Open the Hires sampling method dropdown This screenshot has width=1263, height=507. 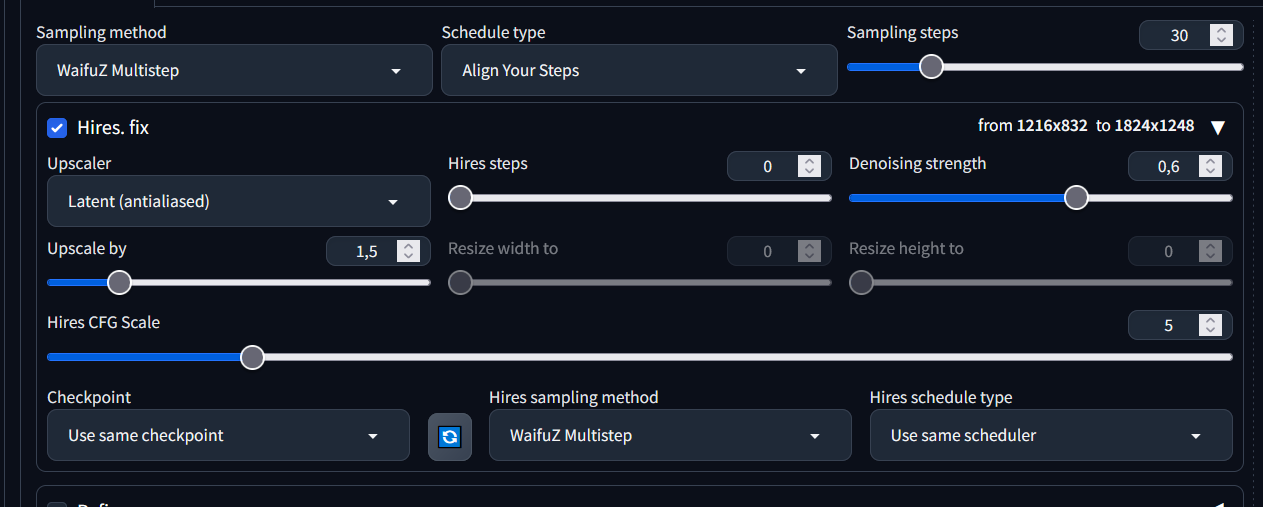(670, 435)
